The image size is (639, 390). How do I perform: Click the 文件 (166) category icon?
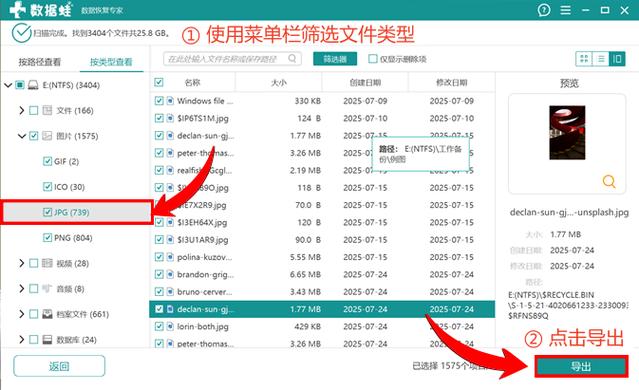click(47, 110)
